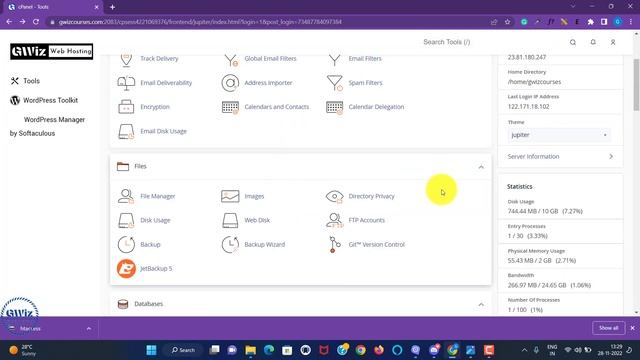The height and width of the screenshot is (360, 640).
Task: Open Firefox from the taskbar
Action: pos(379,350)
